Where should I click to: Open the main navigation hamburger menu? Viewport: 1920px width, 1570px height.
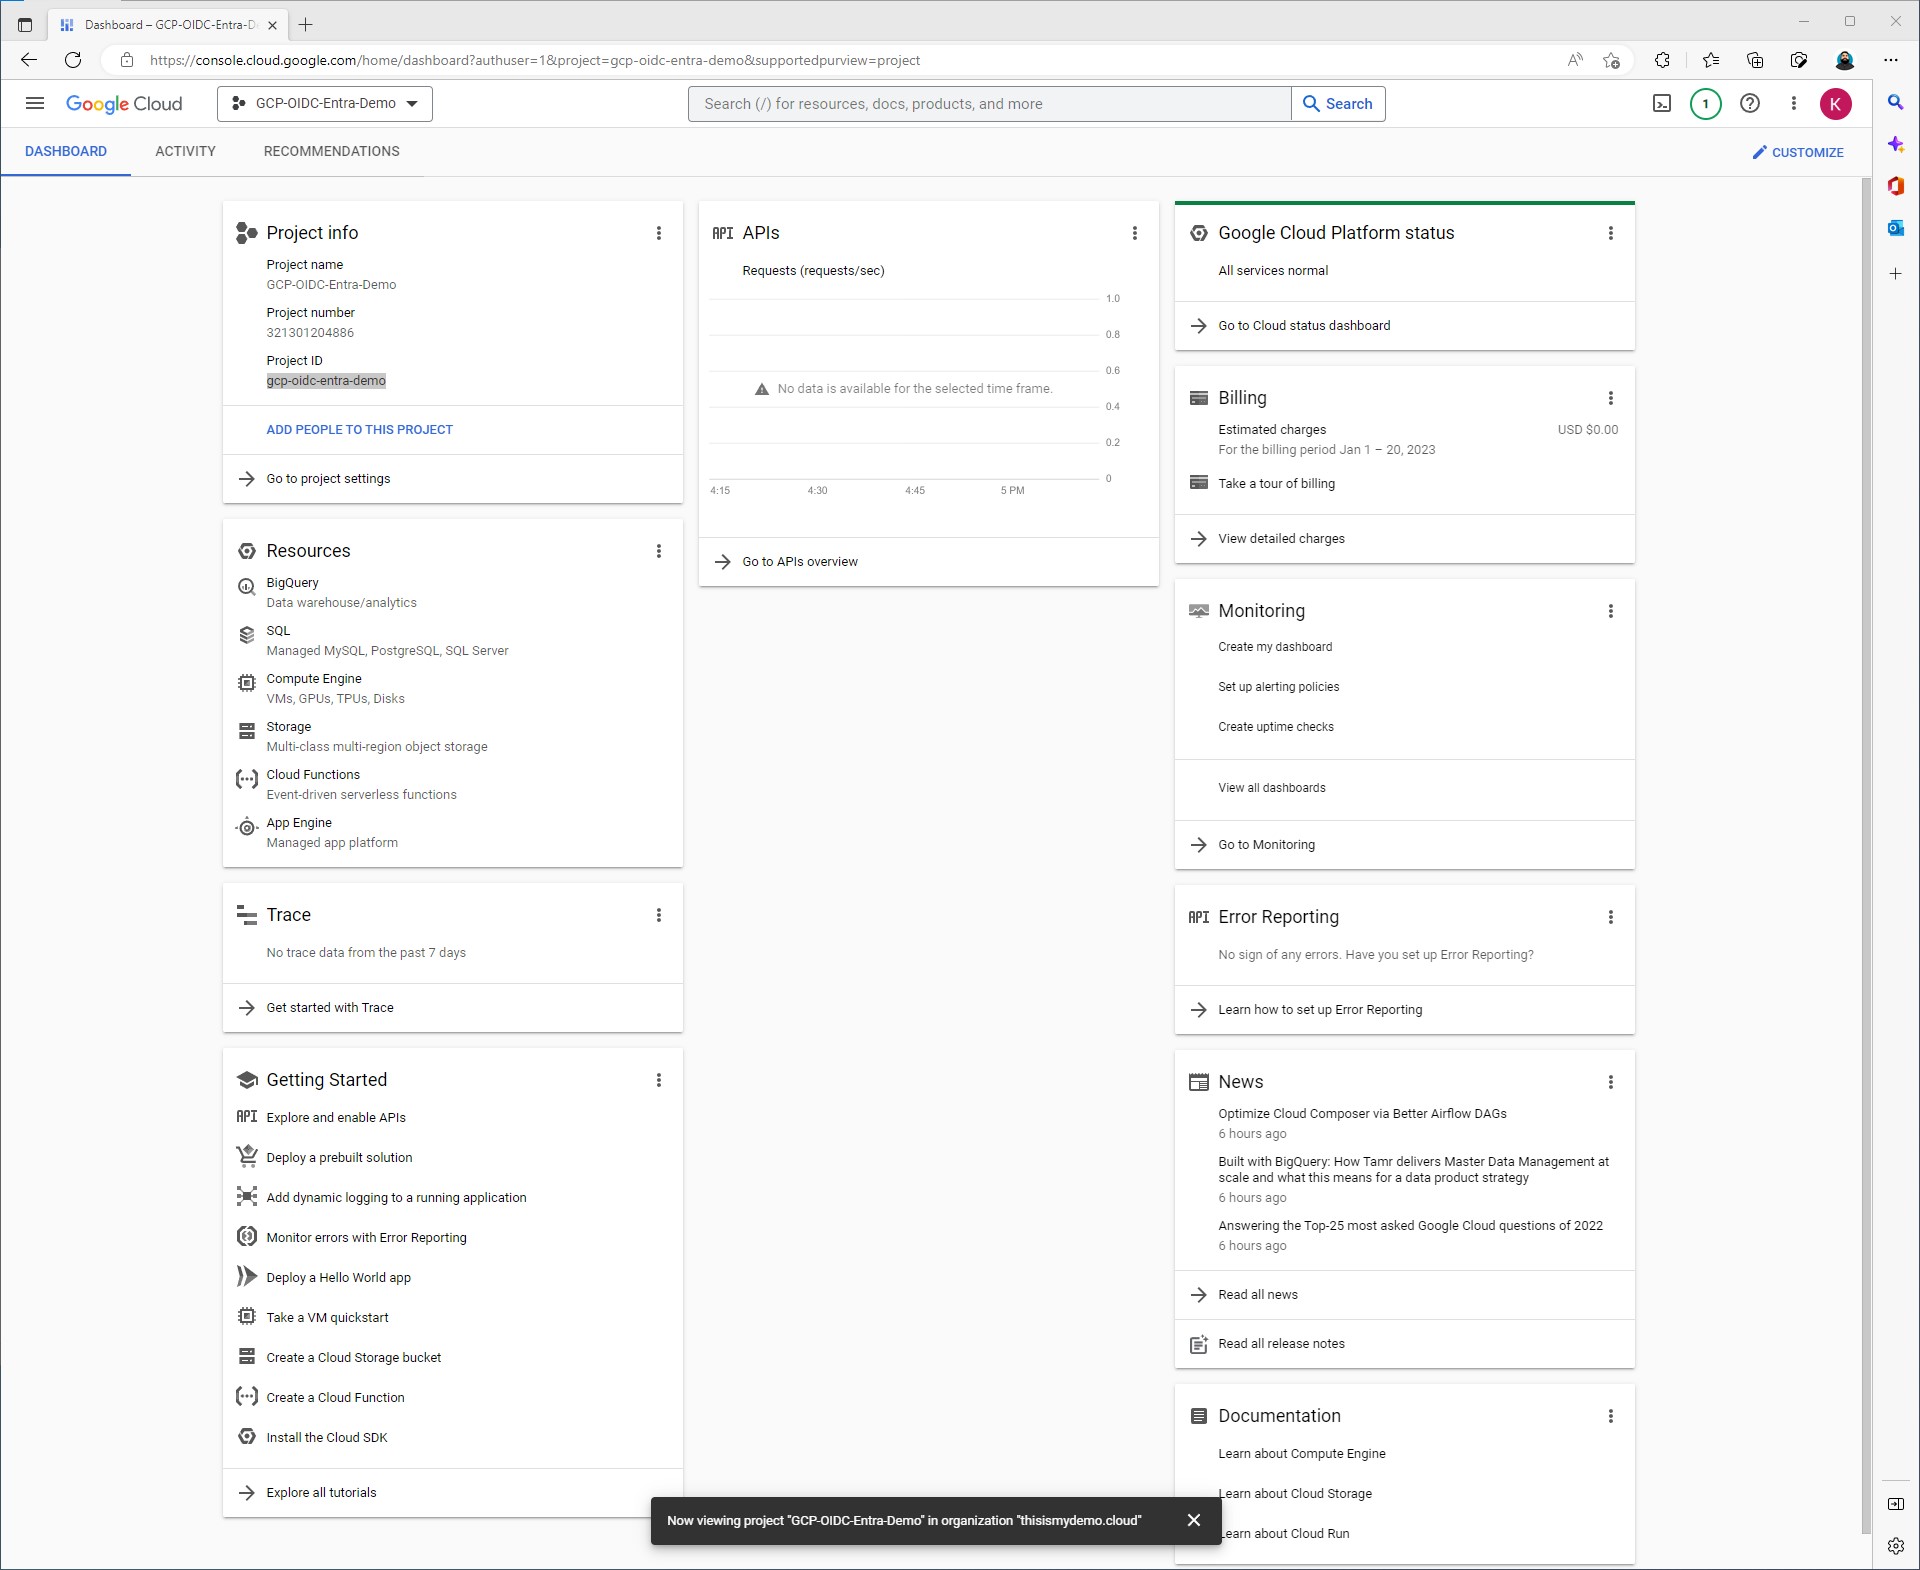point(35,103)
